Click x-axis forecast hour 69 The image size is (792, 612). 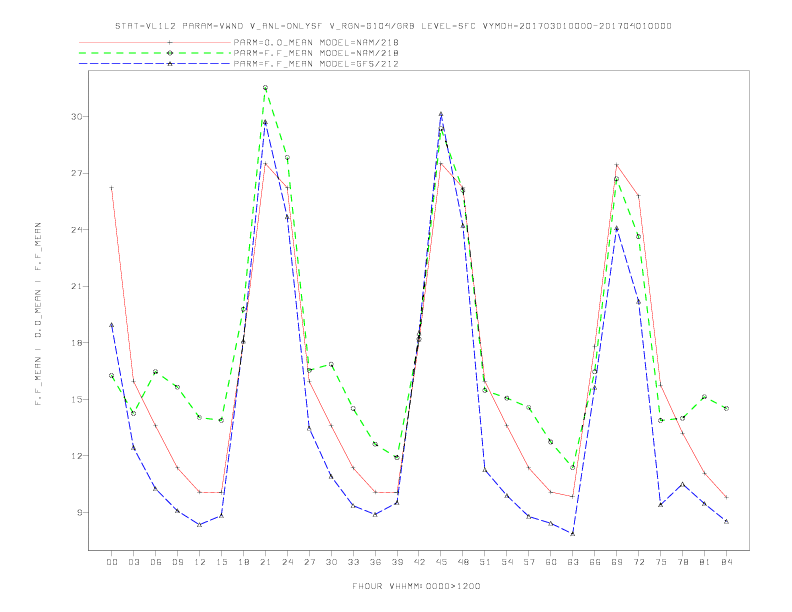tap(617, 562)
